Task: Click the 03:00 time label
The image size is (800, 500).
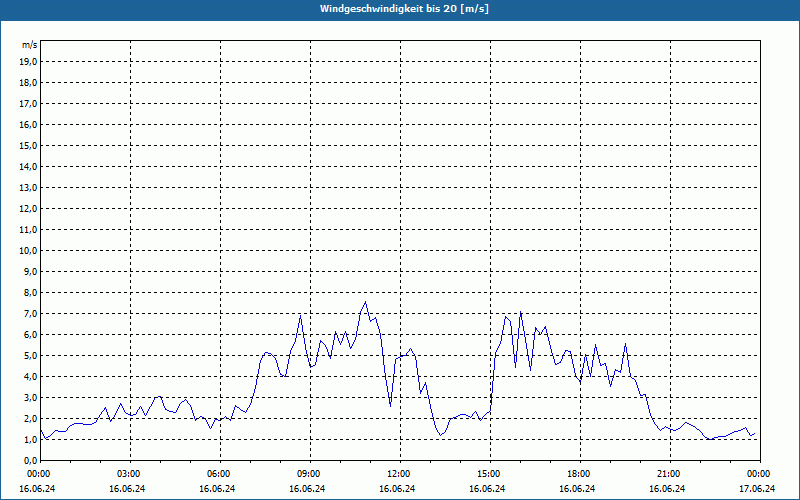Action: tap(131, 474)
